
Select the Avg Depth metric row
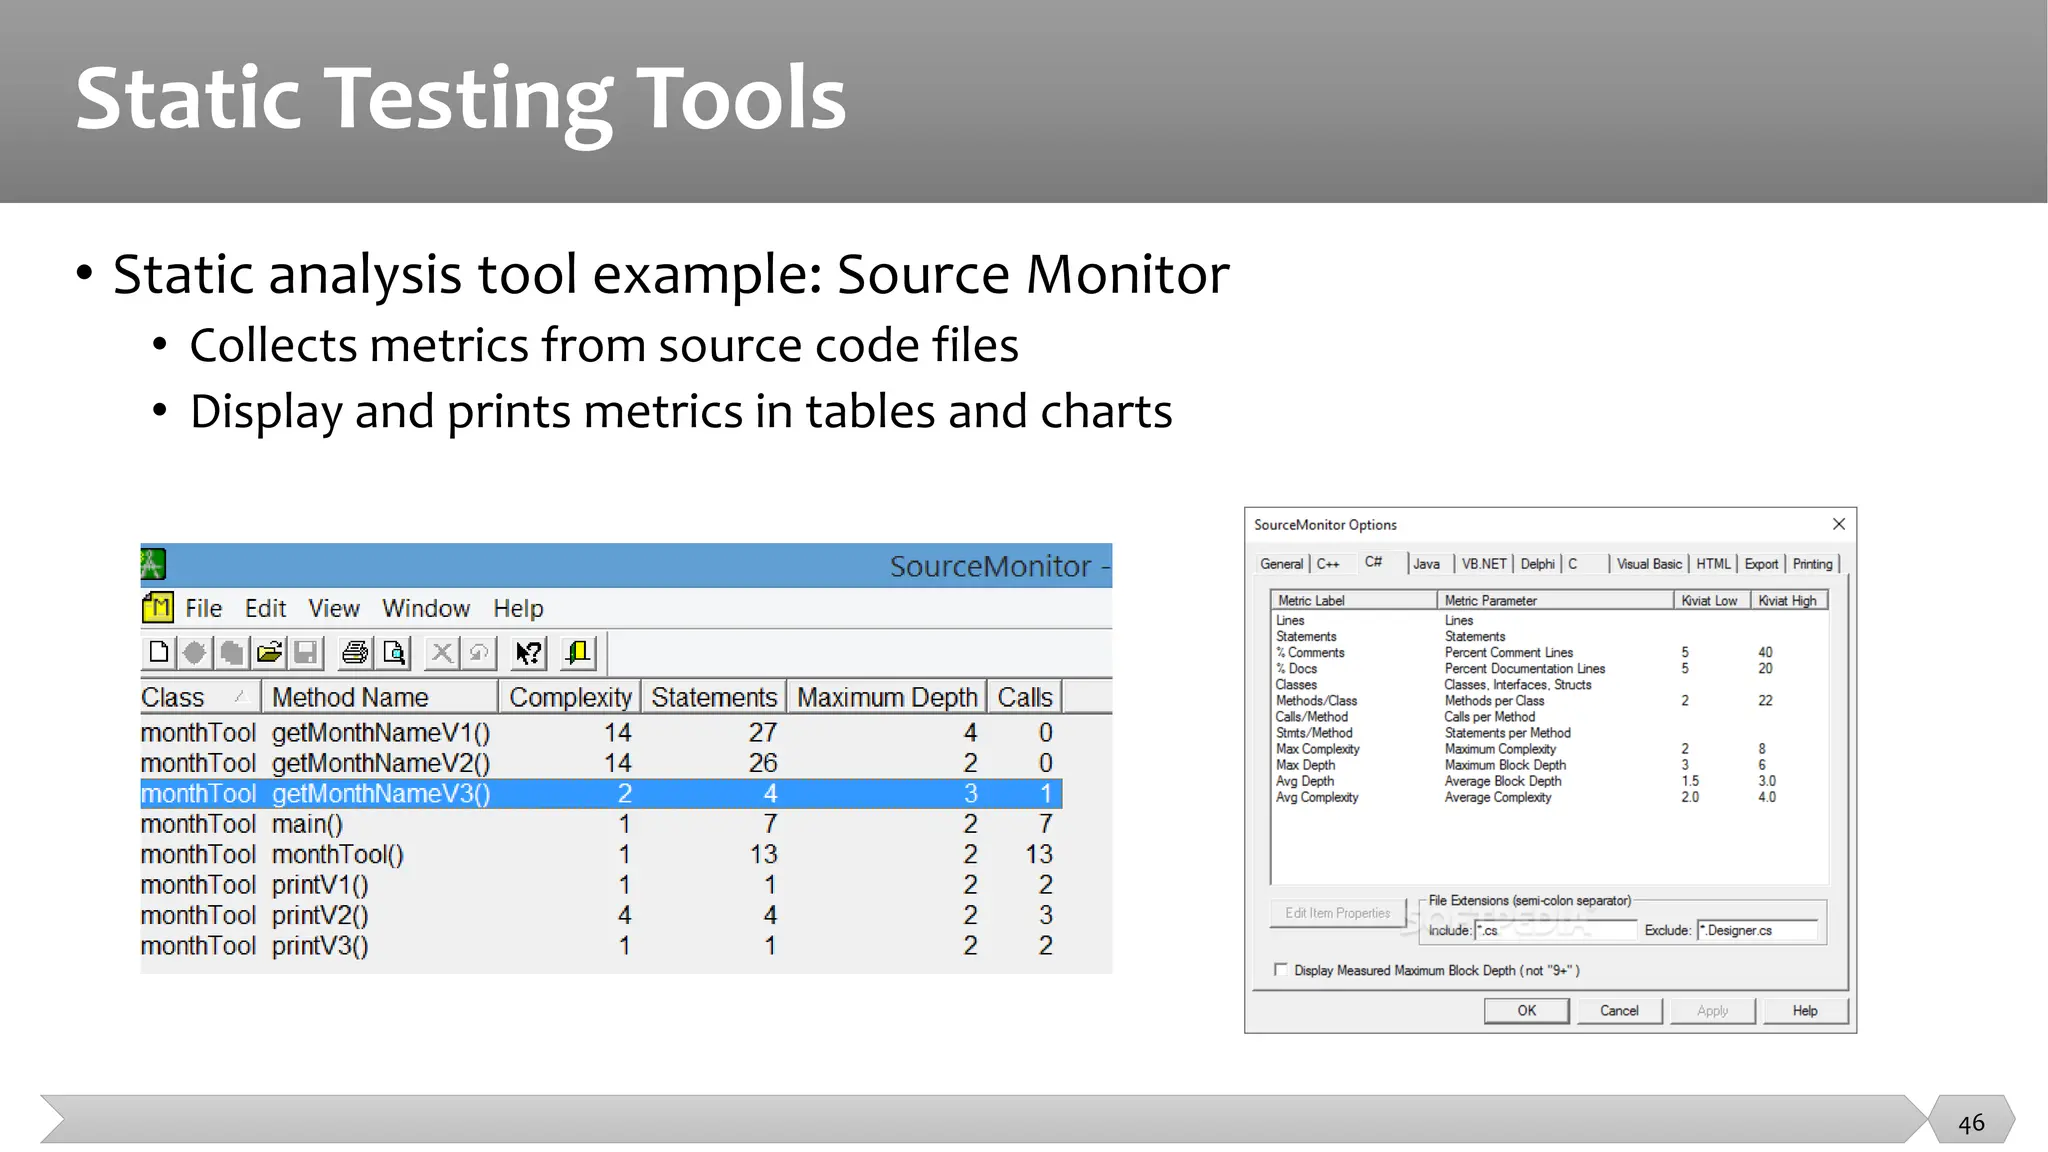(x=1549, y=781)
